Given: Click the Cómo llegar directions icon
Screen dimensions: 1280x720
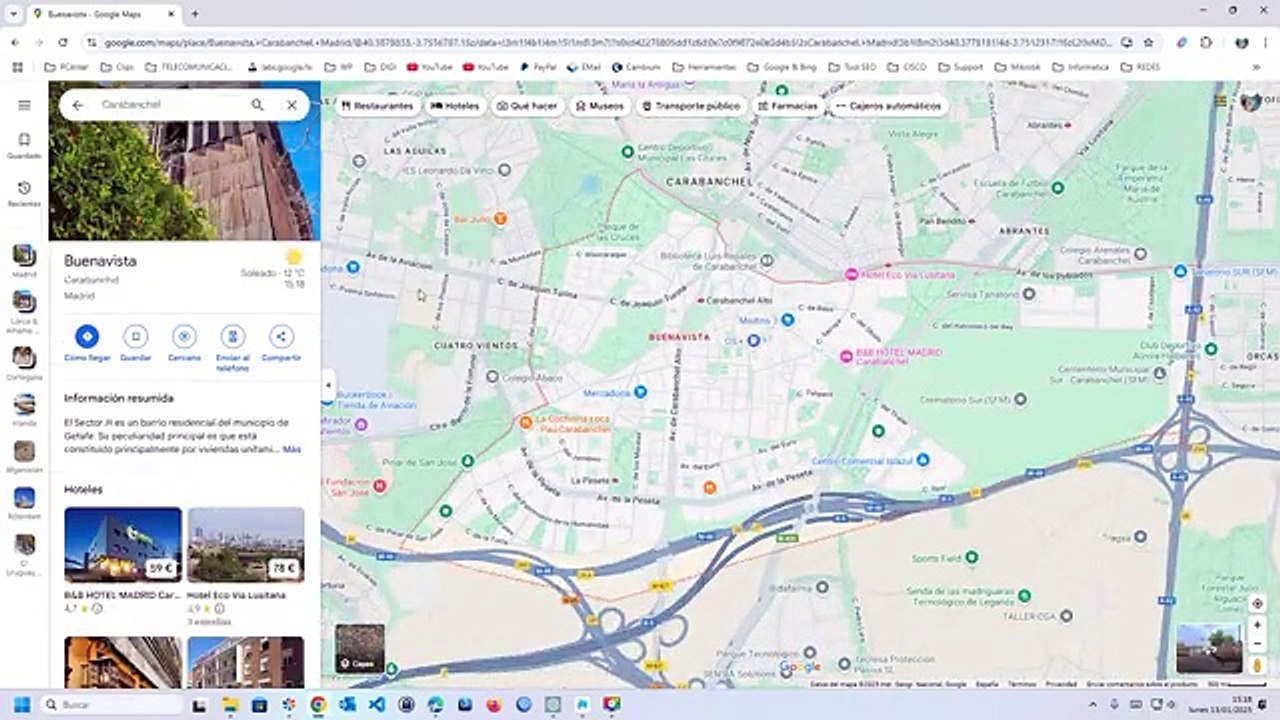Looking at the screenshot, I should coord(87,337).
